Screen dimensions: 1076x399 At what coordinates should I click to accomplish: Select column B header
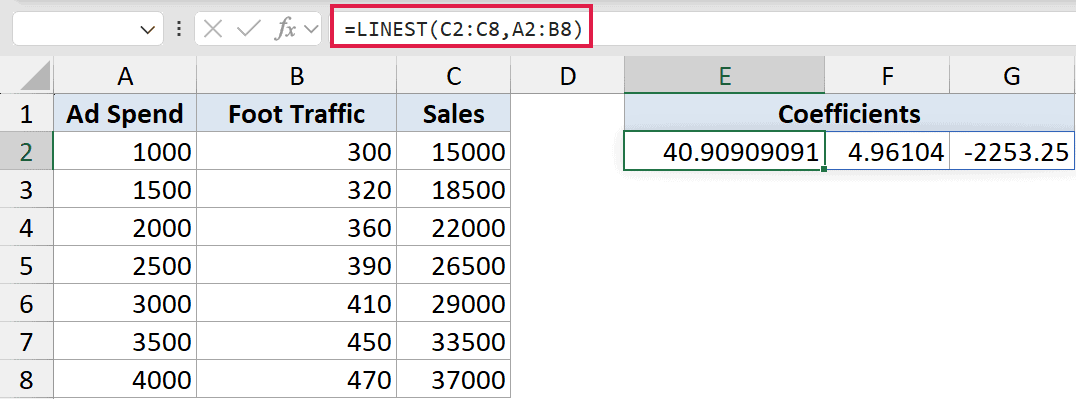[x=296, y=76]
